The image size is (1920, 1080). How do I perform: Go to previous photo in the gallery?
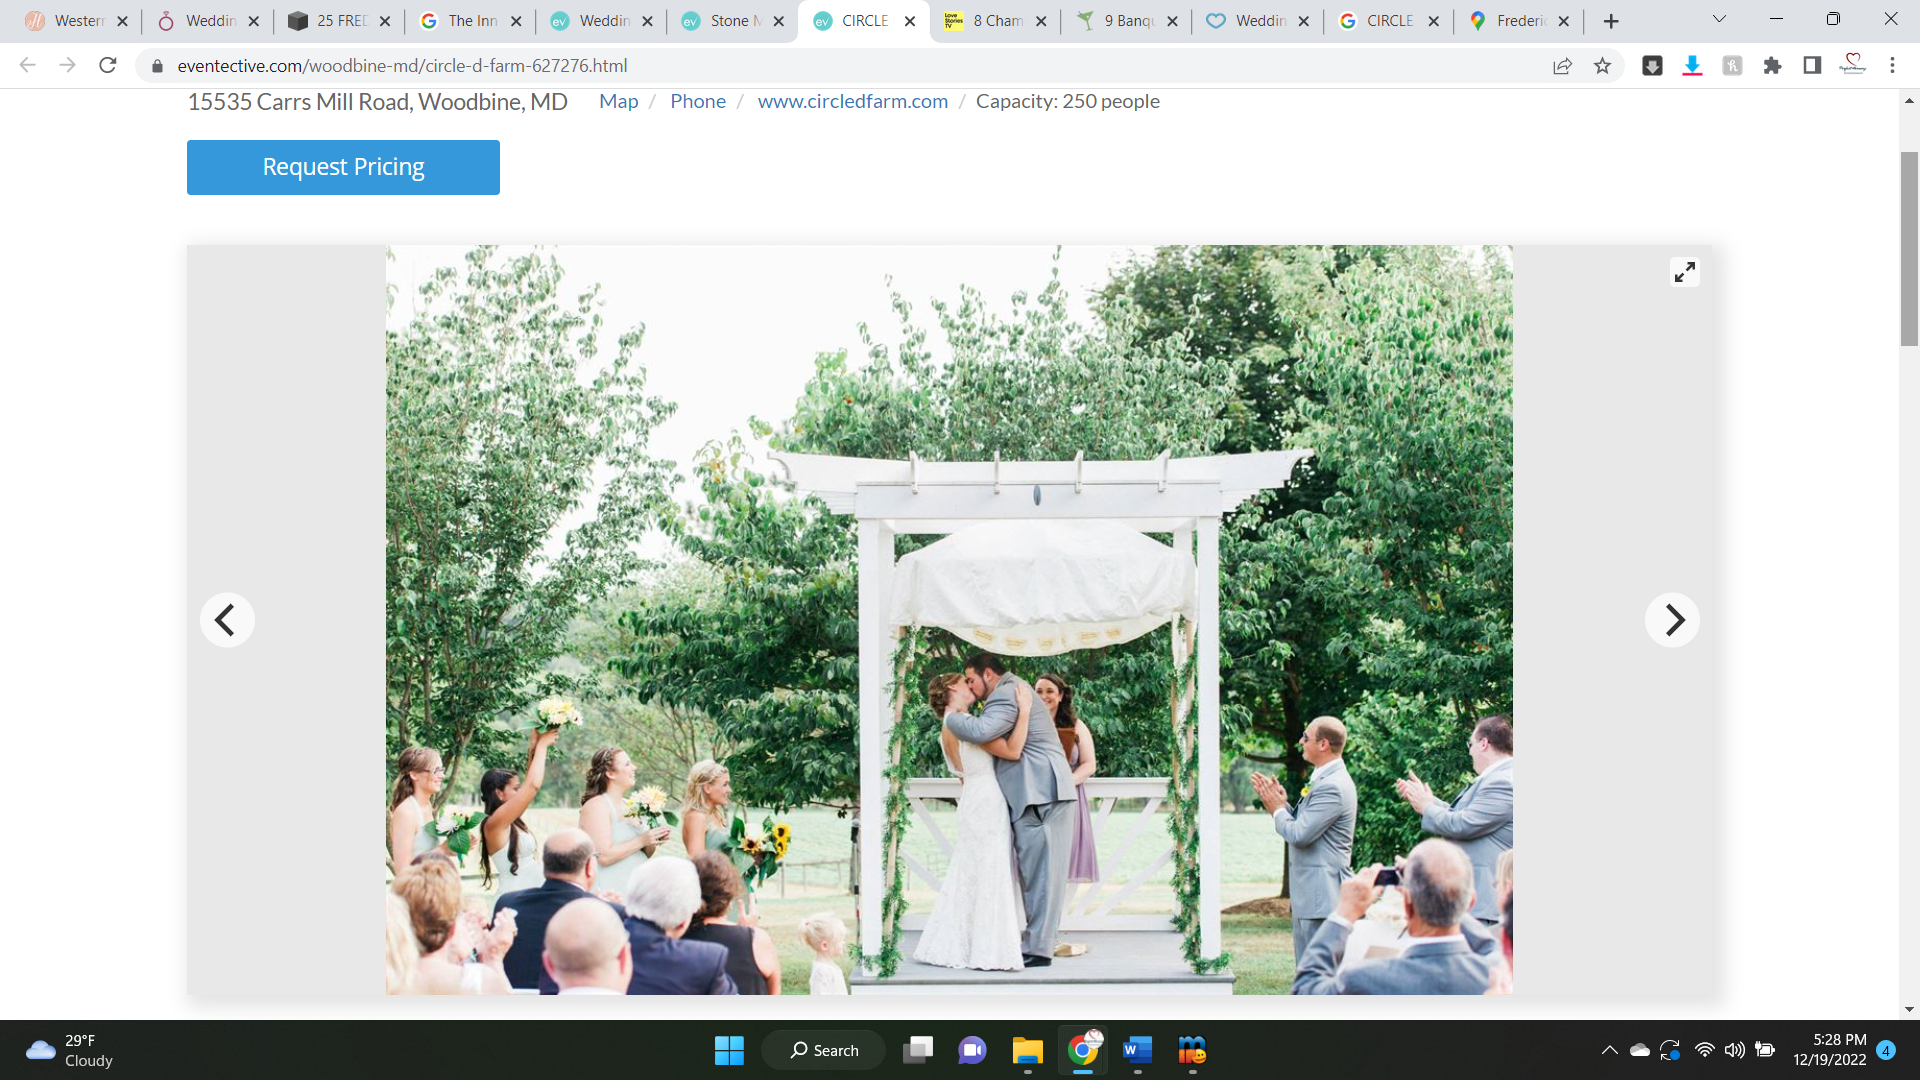coord(227,620)
